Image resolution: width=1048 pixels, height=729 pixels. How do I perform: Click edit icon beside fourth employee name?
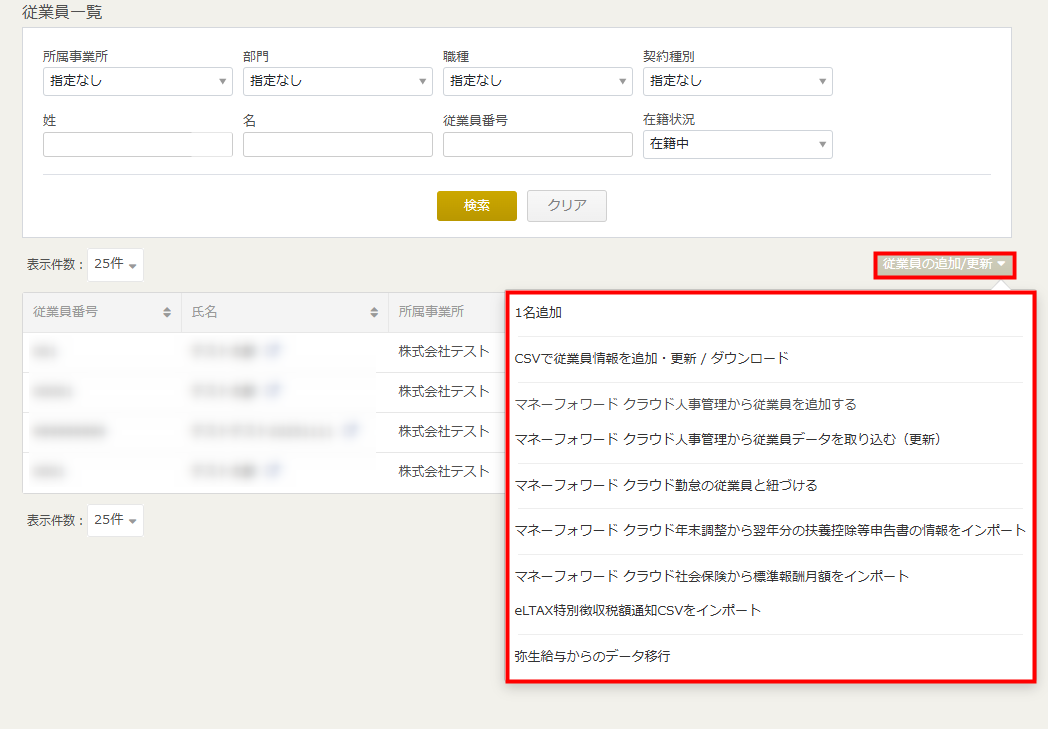(273, 470)
